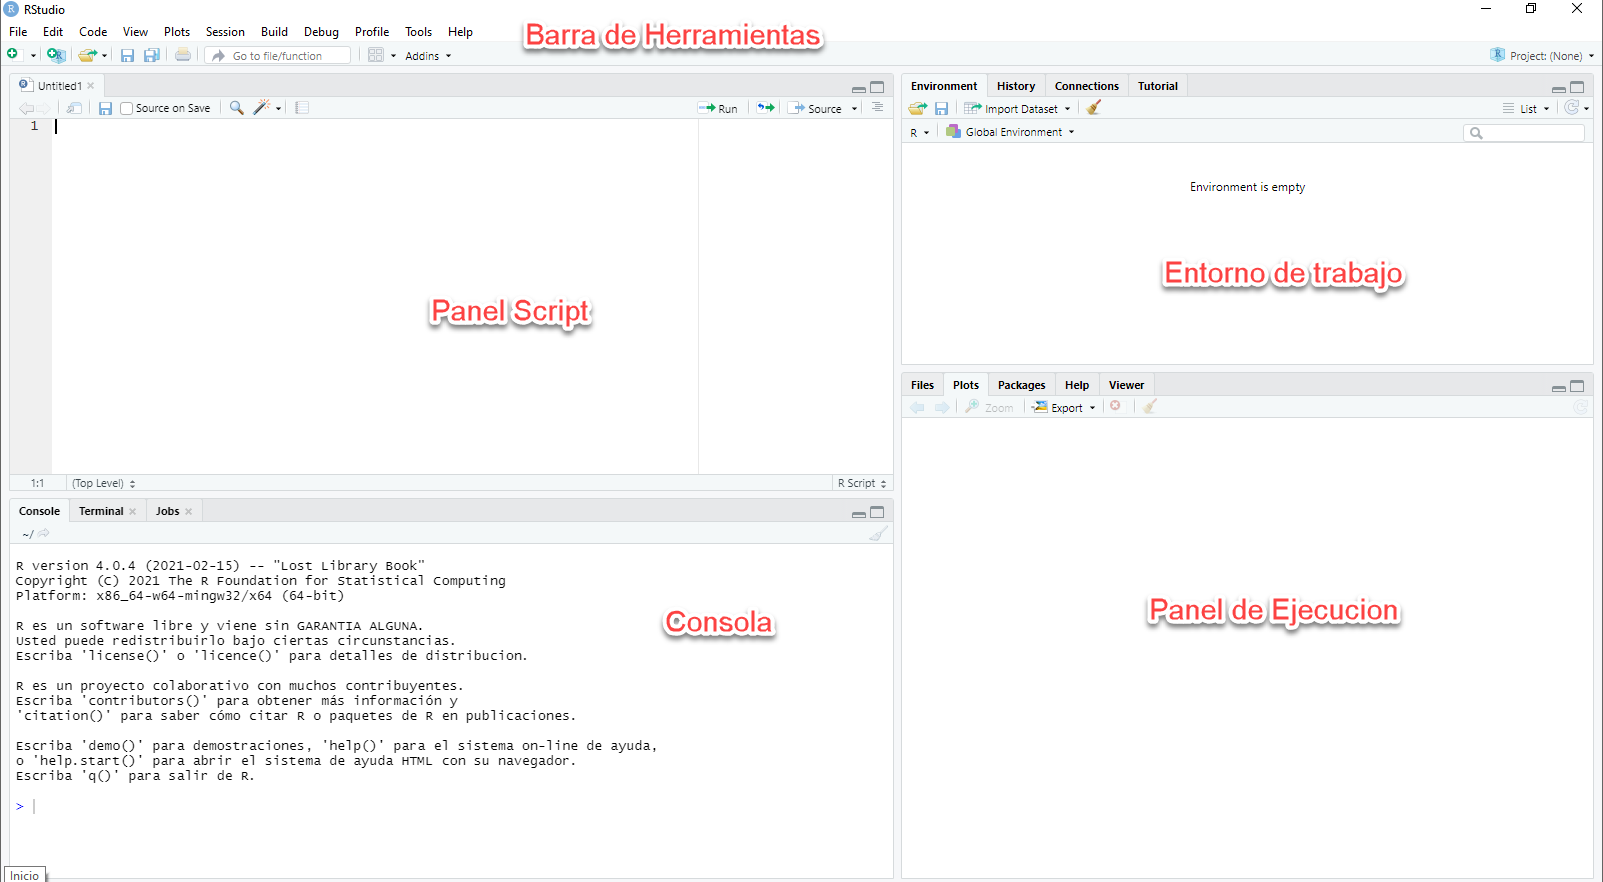Switch to the Terminal tab
1603x882 pixels.
pyautogui.click(x=101, y=511)
